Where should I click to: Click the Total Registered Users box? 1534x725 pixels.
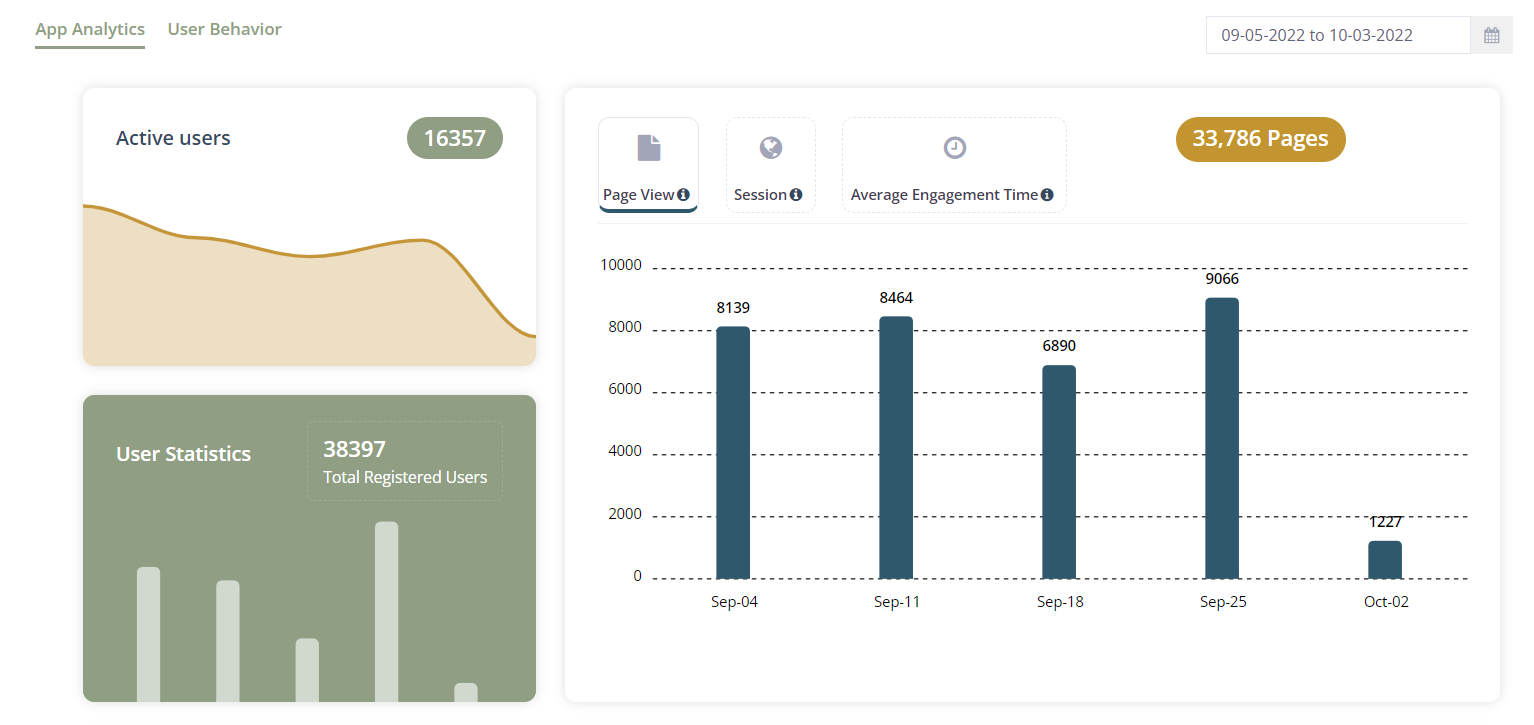click(405, 461)
